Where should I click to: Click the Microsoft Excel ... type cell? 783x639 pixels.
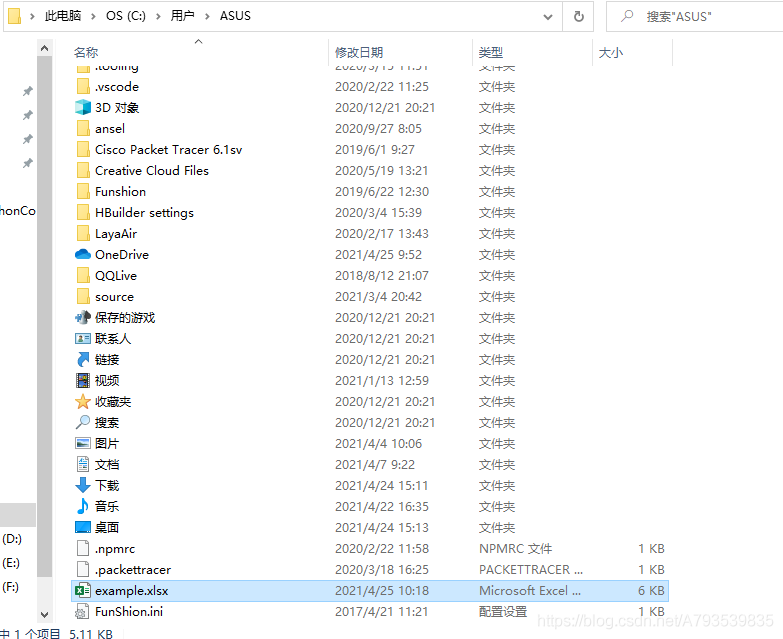coord(529,591)
